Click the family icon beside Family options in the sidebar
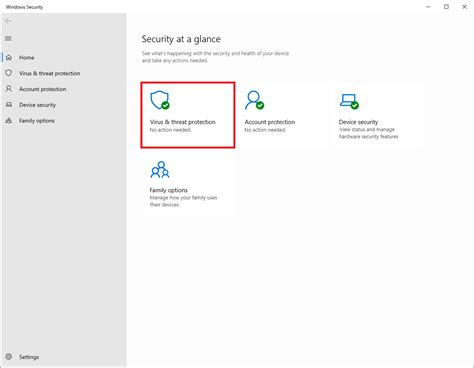 pos(9,120)
